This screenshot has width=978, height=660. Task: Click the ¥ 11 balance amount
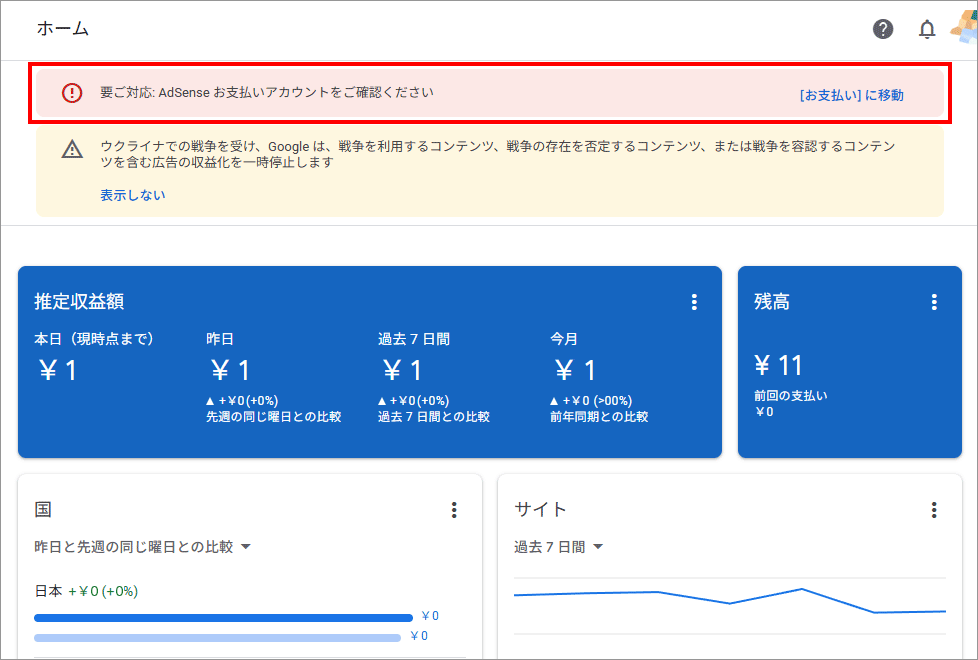pos(778,366)
